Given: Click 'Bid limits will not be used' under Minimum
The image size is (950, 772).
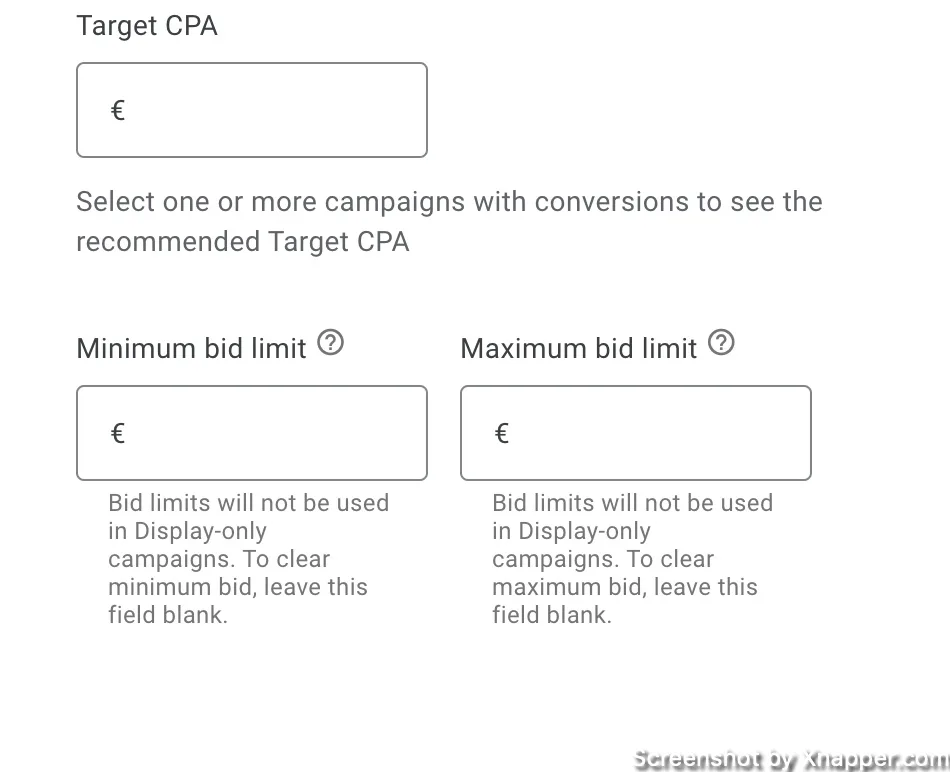Looking at the screenshot, I should coord(248,503).
